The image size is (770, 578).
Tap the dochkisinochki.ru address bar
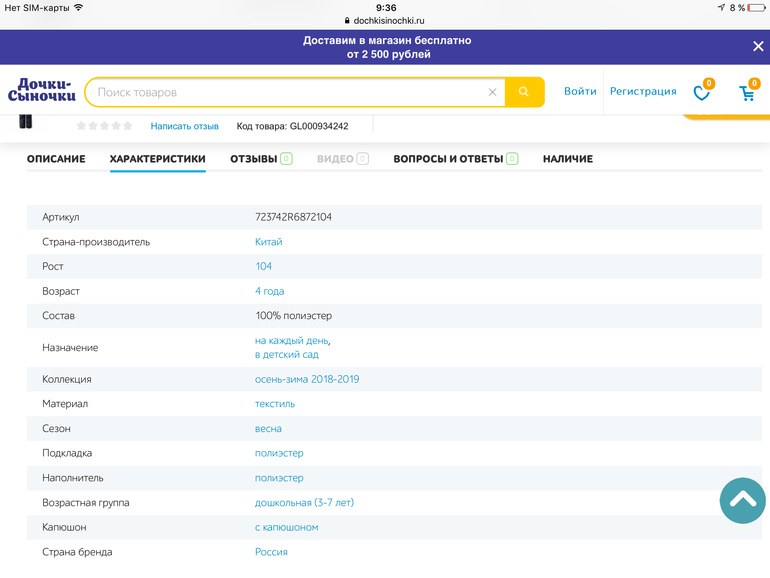click(386, 20)
